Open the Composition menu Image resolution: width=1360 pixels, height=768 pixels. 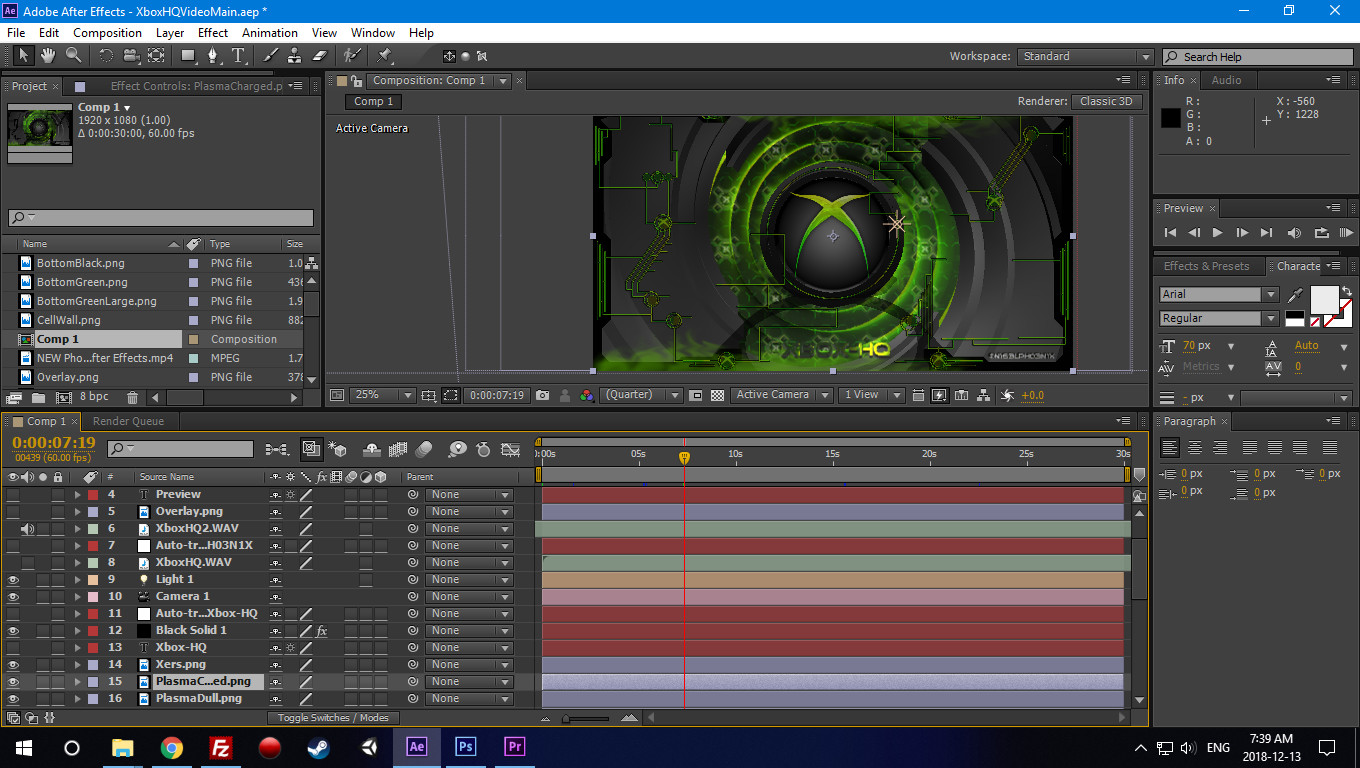pos(107,32)
